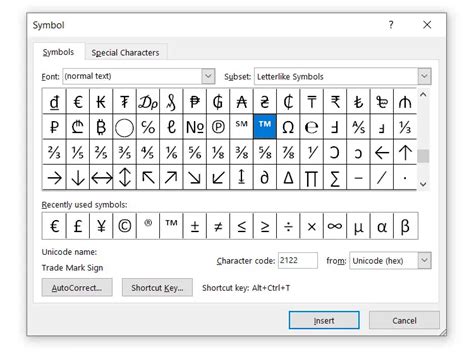Choose not-equal sign in recently used symbols
This screenshot has height=362, width=474.
tap(218, 226)
